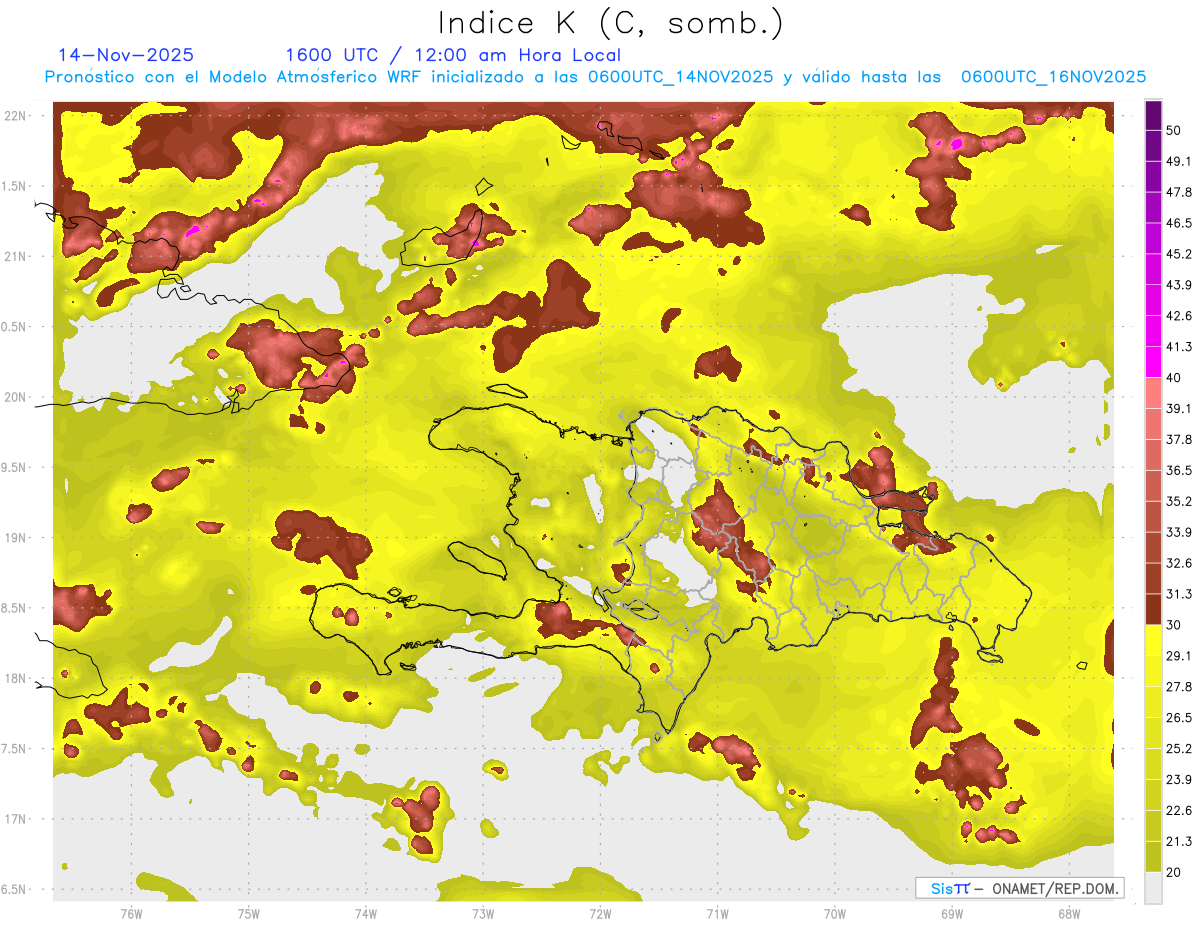
Task: Pick the dark purple swatch above 50
Action: [x=1153, y=115]
